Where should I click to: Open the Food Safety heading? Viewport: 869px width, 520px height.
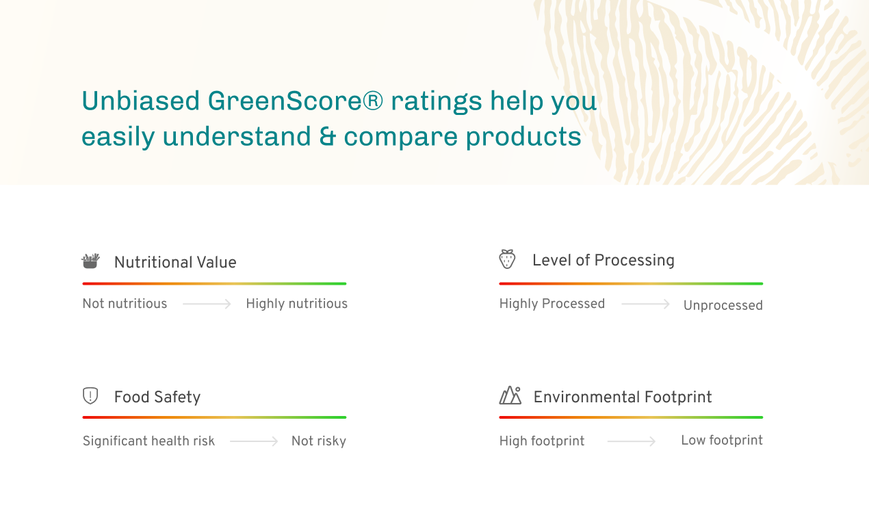(x=157, y=397)
